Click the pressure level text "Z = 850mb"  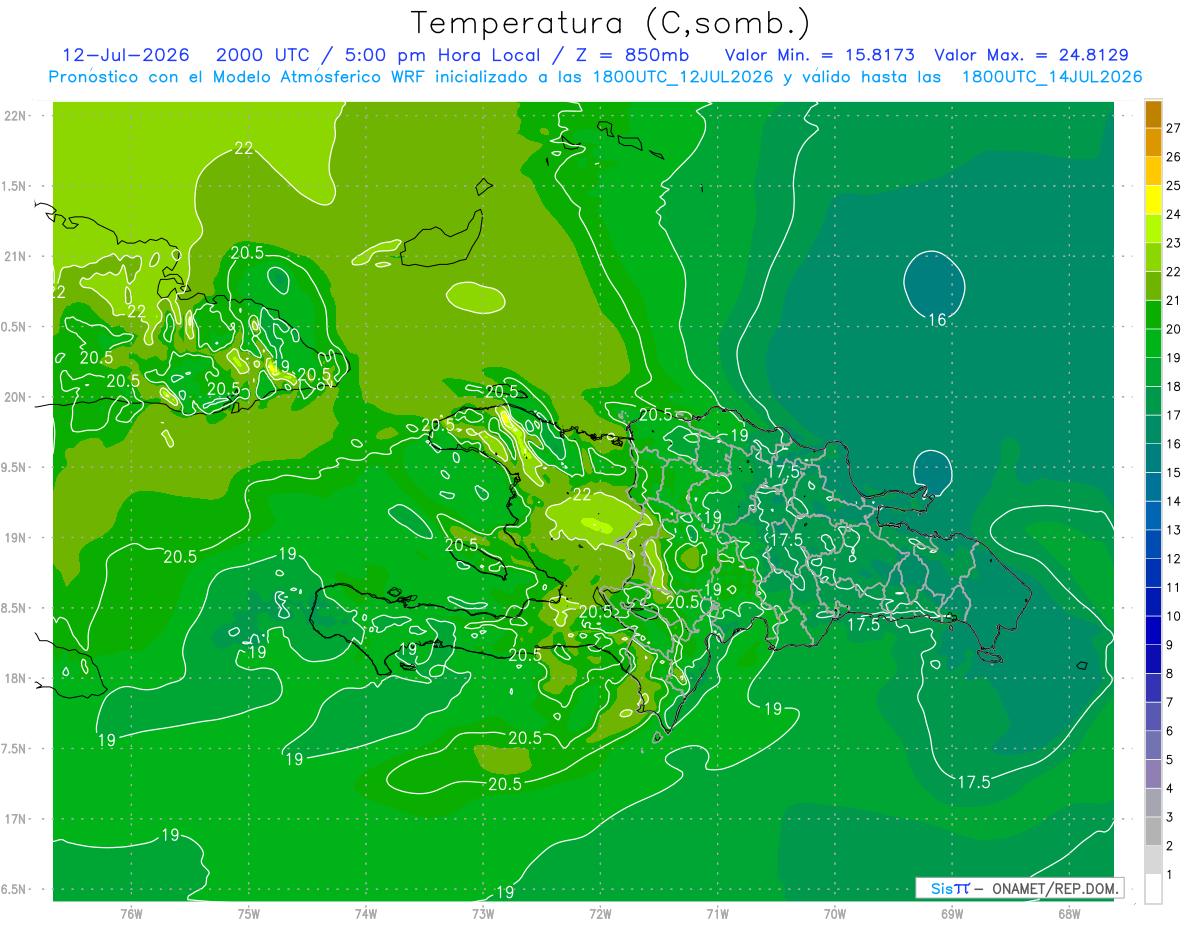pos(633,55)
